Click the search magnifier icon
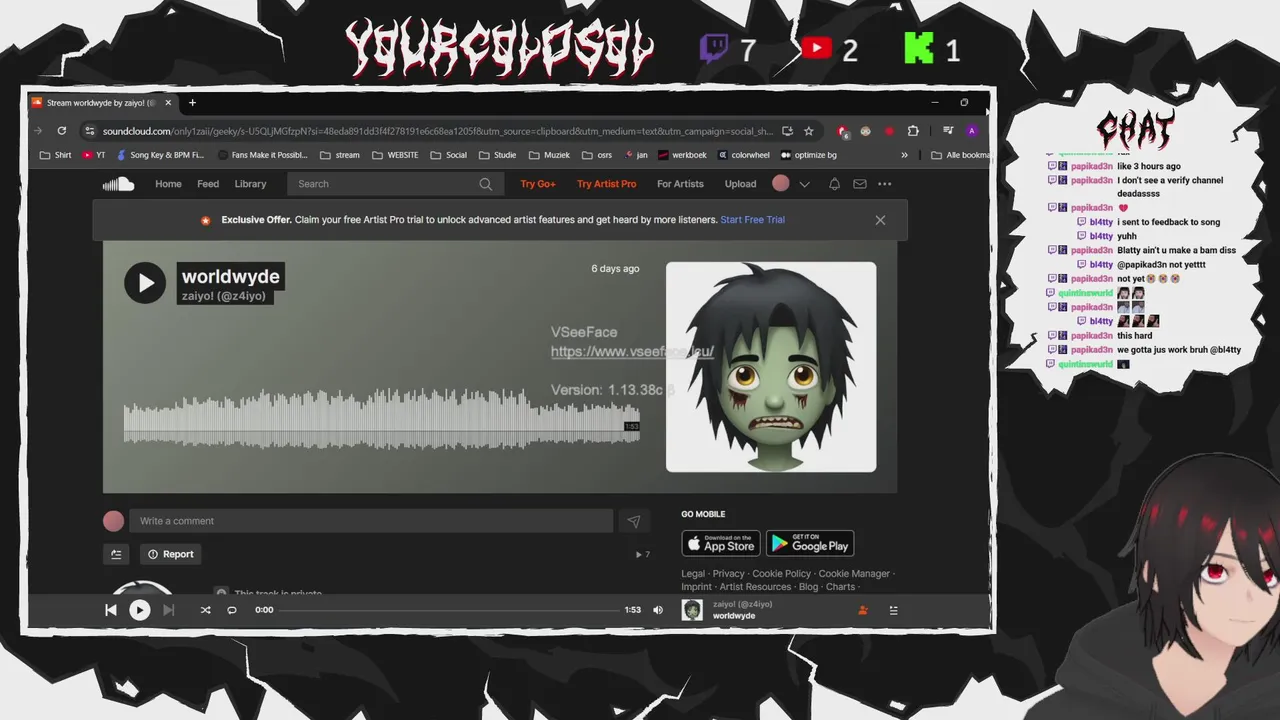The height and width of the screenshot is (720, 1280). [x=485, y=184]
